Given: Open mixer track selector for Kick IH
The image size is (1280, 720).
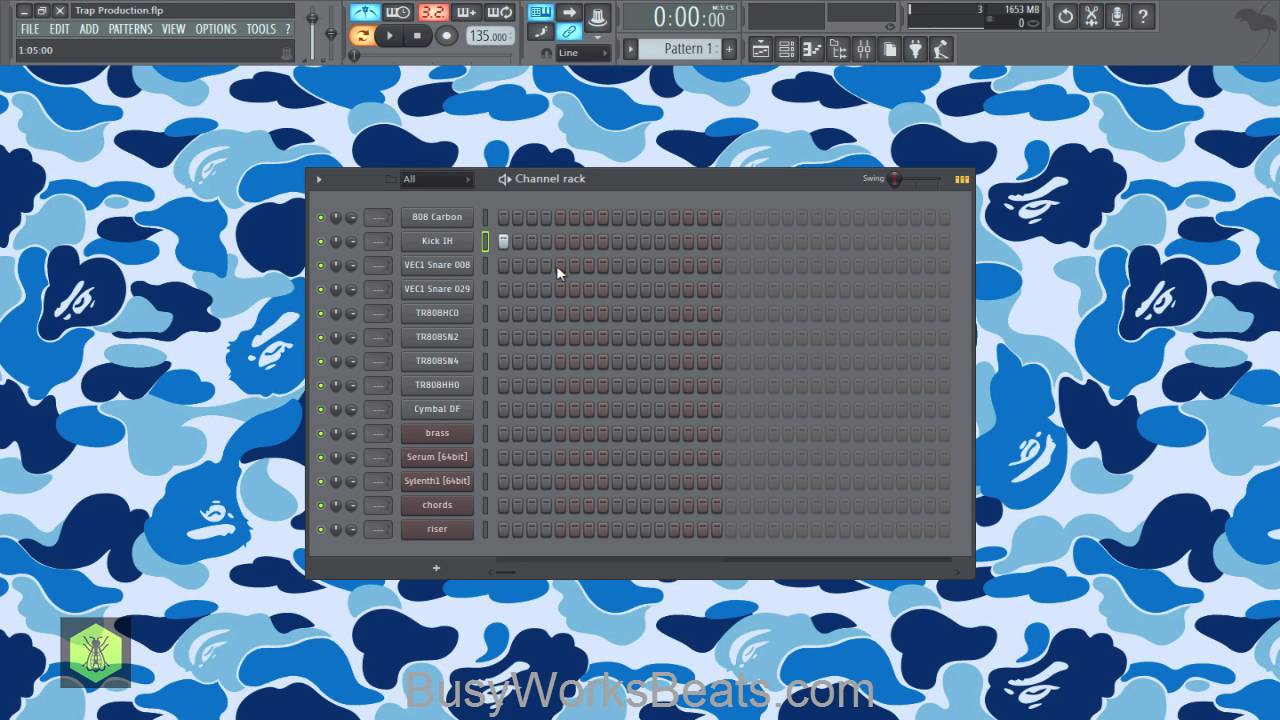Looking at the screenshot, I should click(377, 241).
